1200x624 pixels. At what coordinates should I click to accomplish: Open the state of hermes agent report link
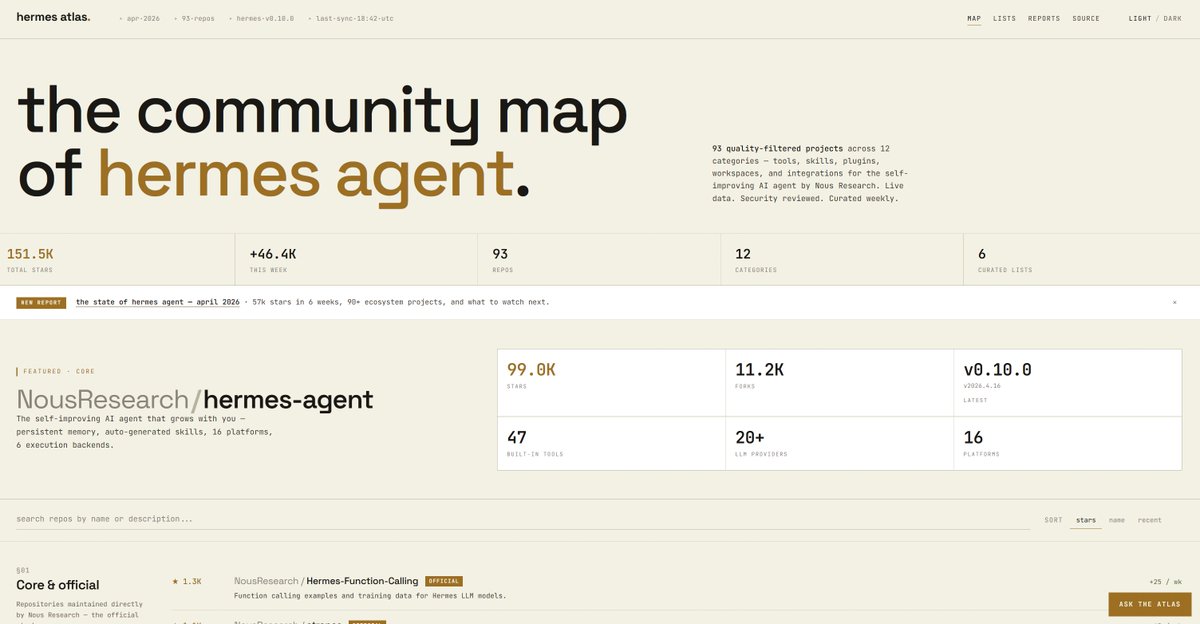(x=158, y=302)
